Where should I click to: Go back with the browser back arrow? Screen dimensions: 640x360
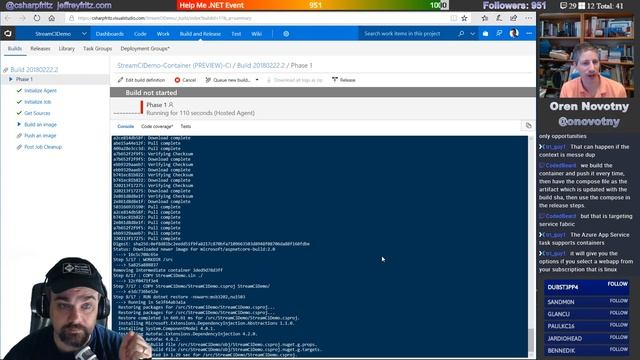click(9, 18)
